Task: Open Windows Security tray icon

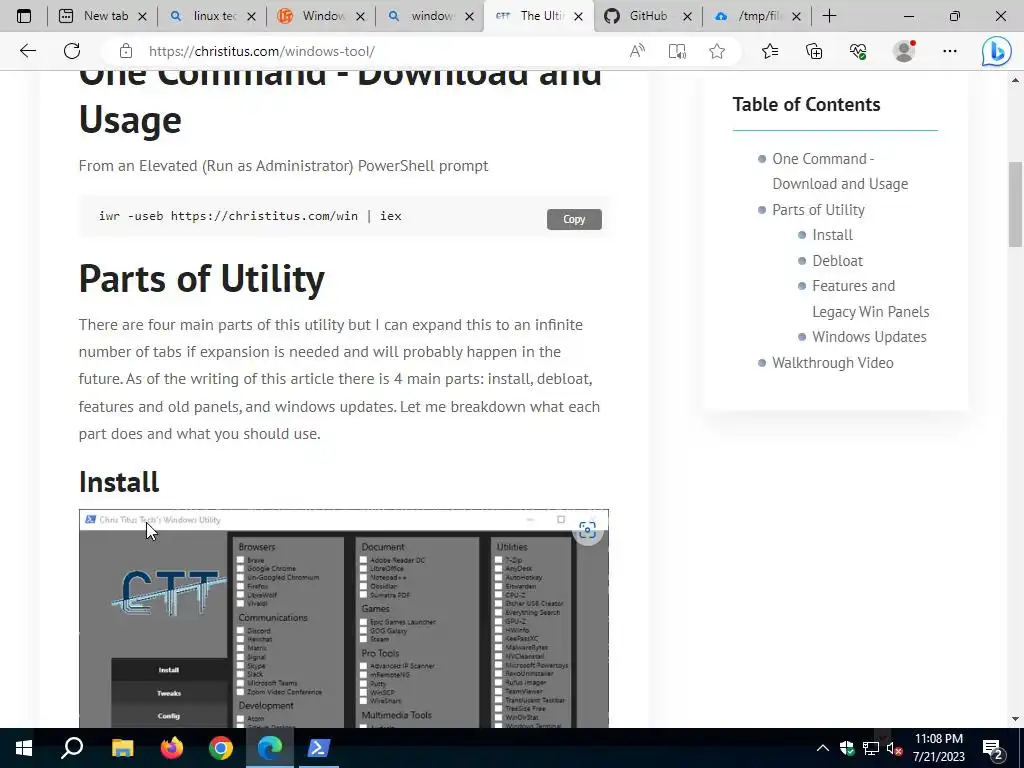Action: pos(847,748)
